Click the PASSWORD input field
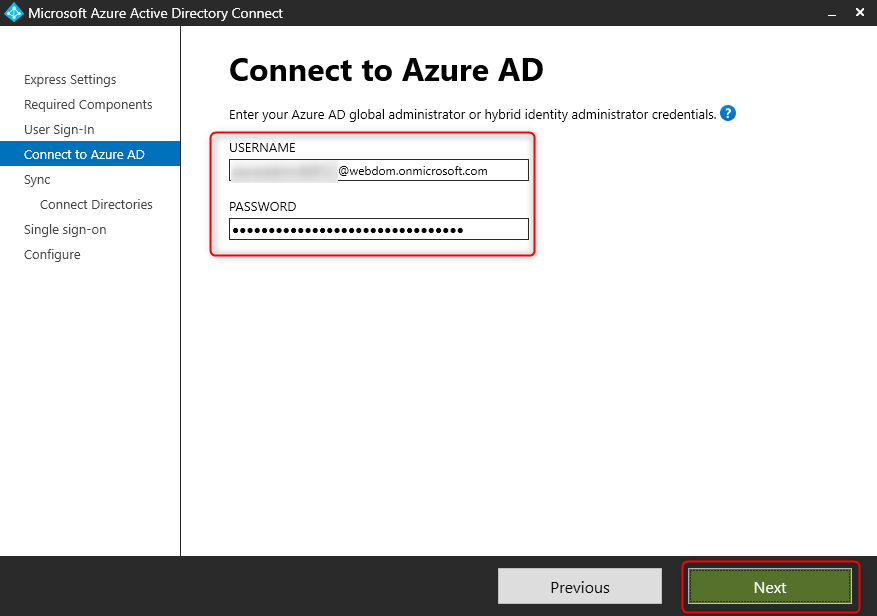Viewport: 877px width, 616px height. 378,229
